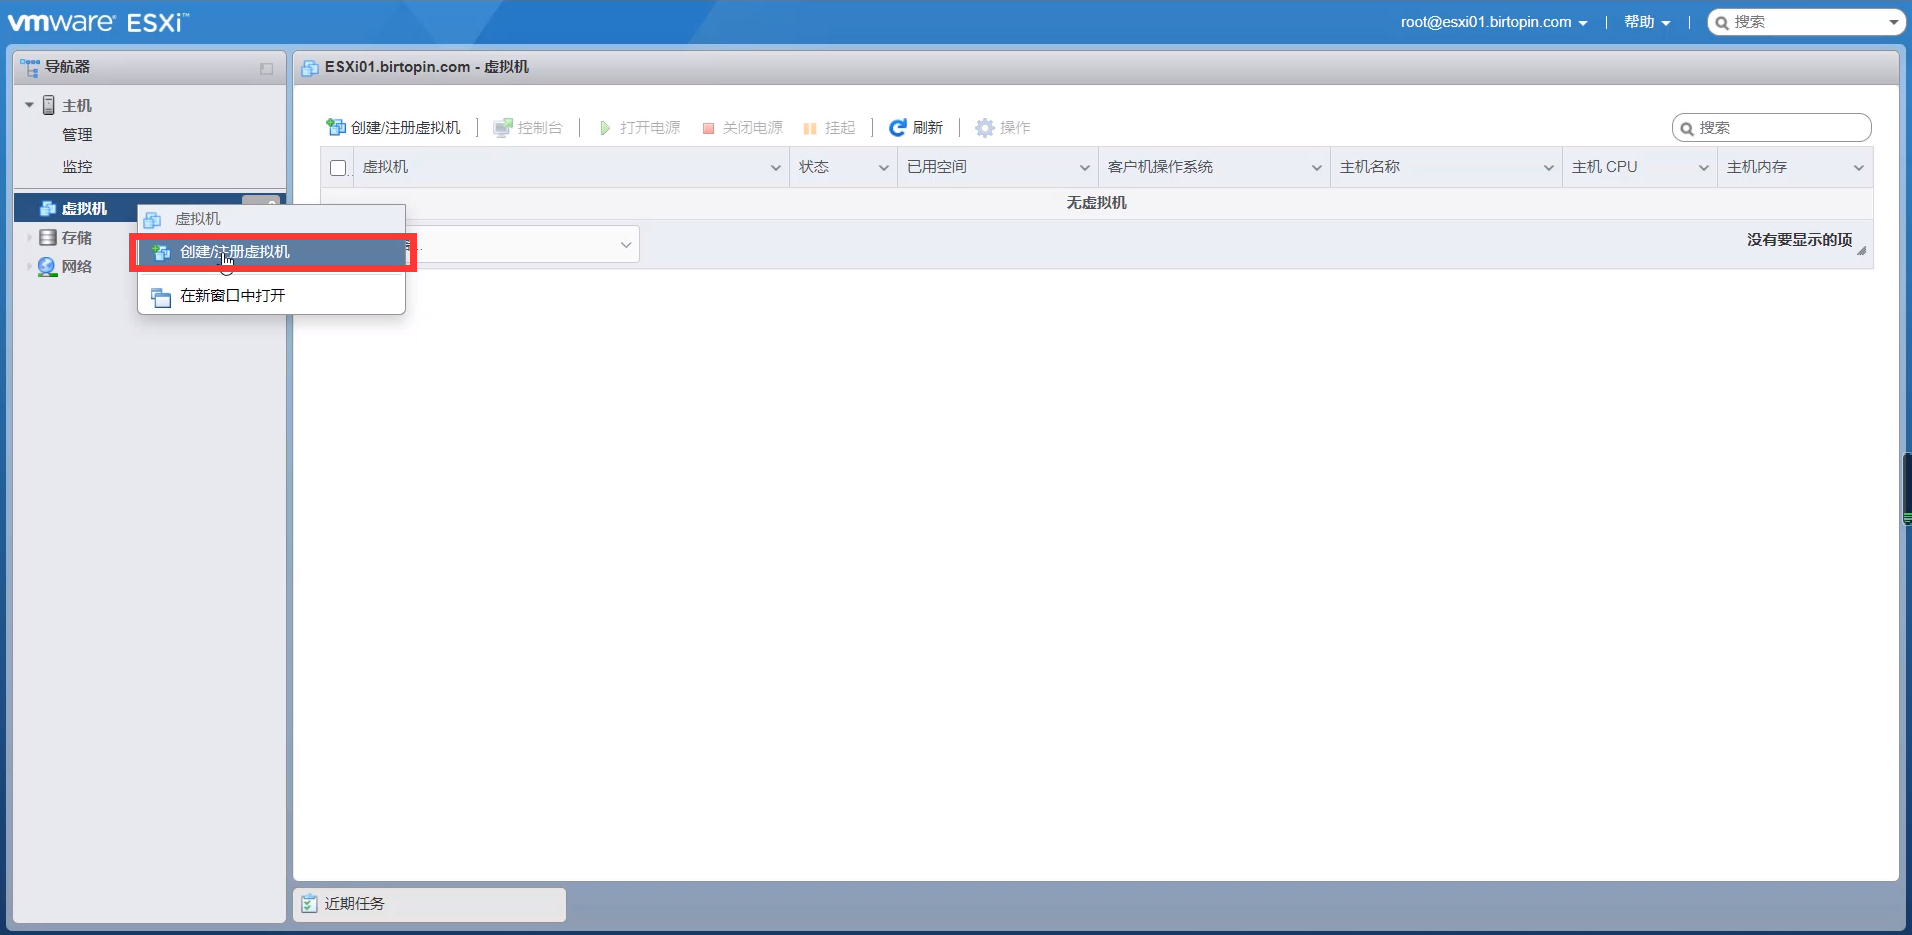Click the console monitor icon in toolbar
The image size is (1912, 935).
[503, 127]
